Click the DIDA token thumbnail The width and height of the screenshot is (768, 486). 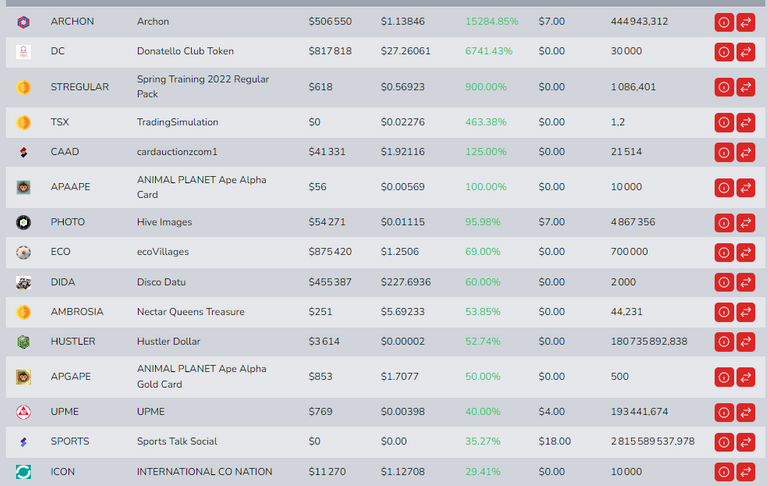[24, 283]
